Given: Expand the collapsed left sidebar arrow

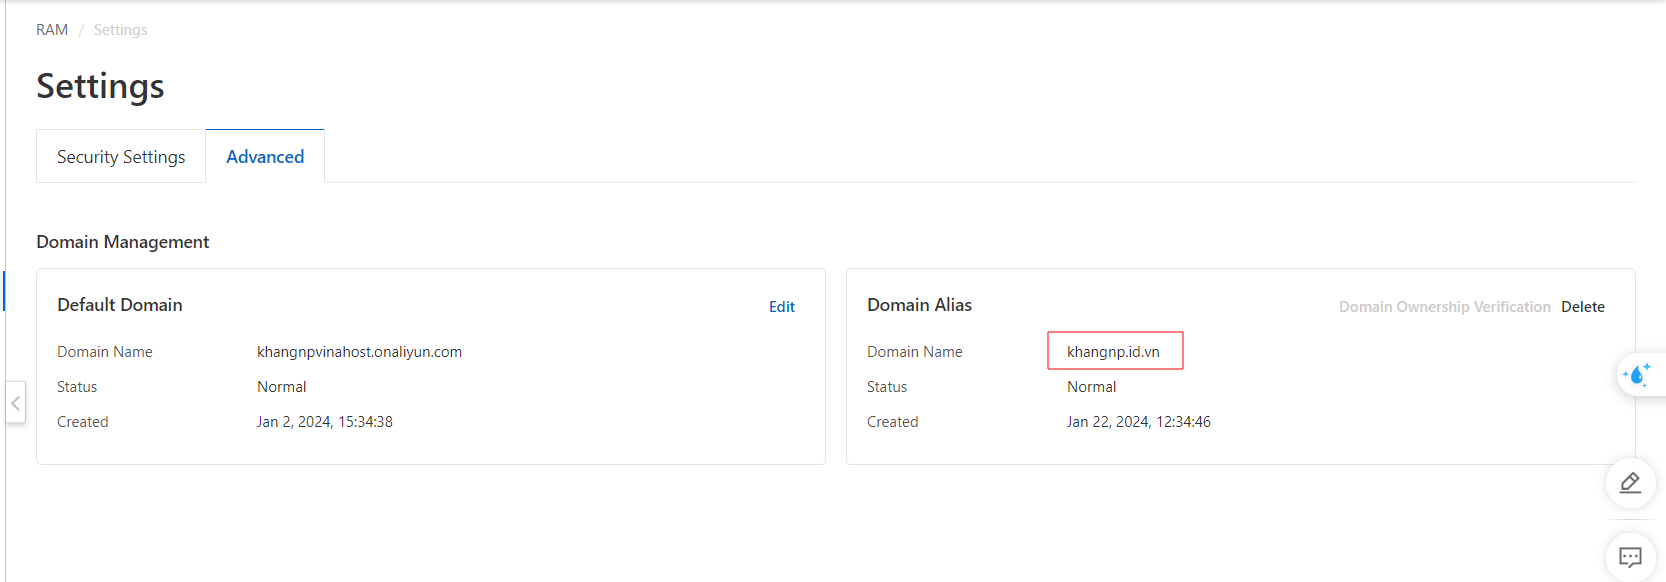Looking at the screenshot, I should click(15, 403).
